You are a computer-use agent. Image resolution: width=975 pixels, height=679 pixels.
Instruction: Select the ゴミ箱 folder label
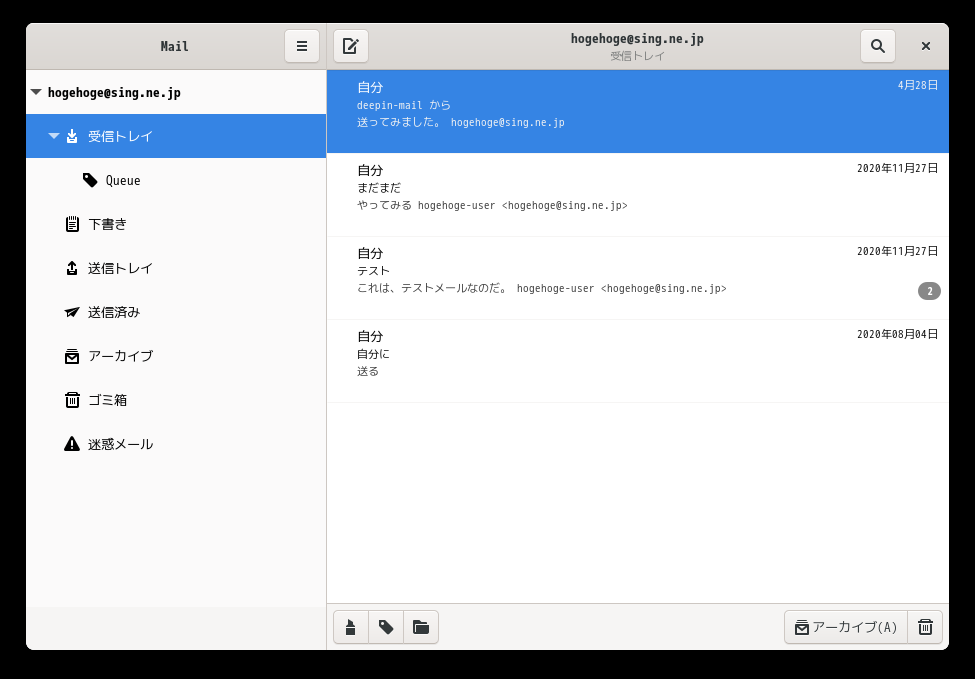click(x=108, y=400)
